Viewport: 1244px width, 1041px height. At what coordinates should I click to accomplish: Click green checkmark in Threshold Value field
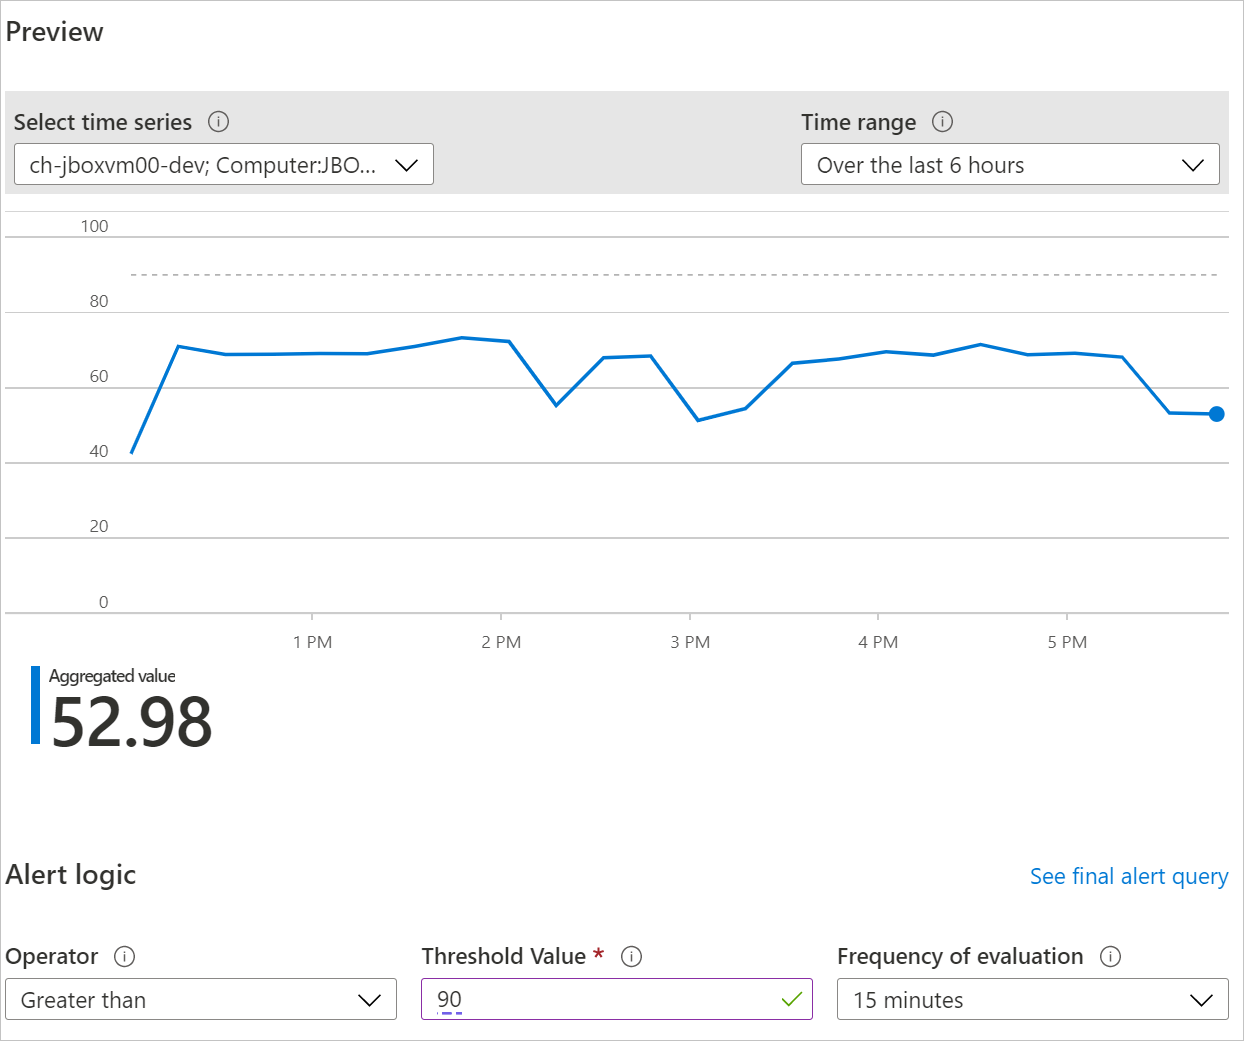point(792,999)
